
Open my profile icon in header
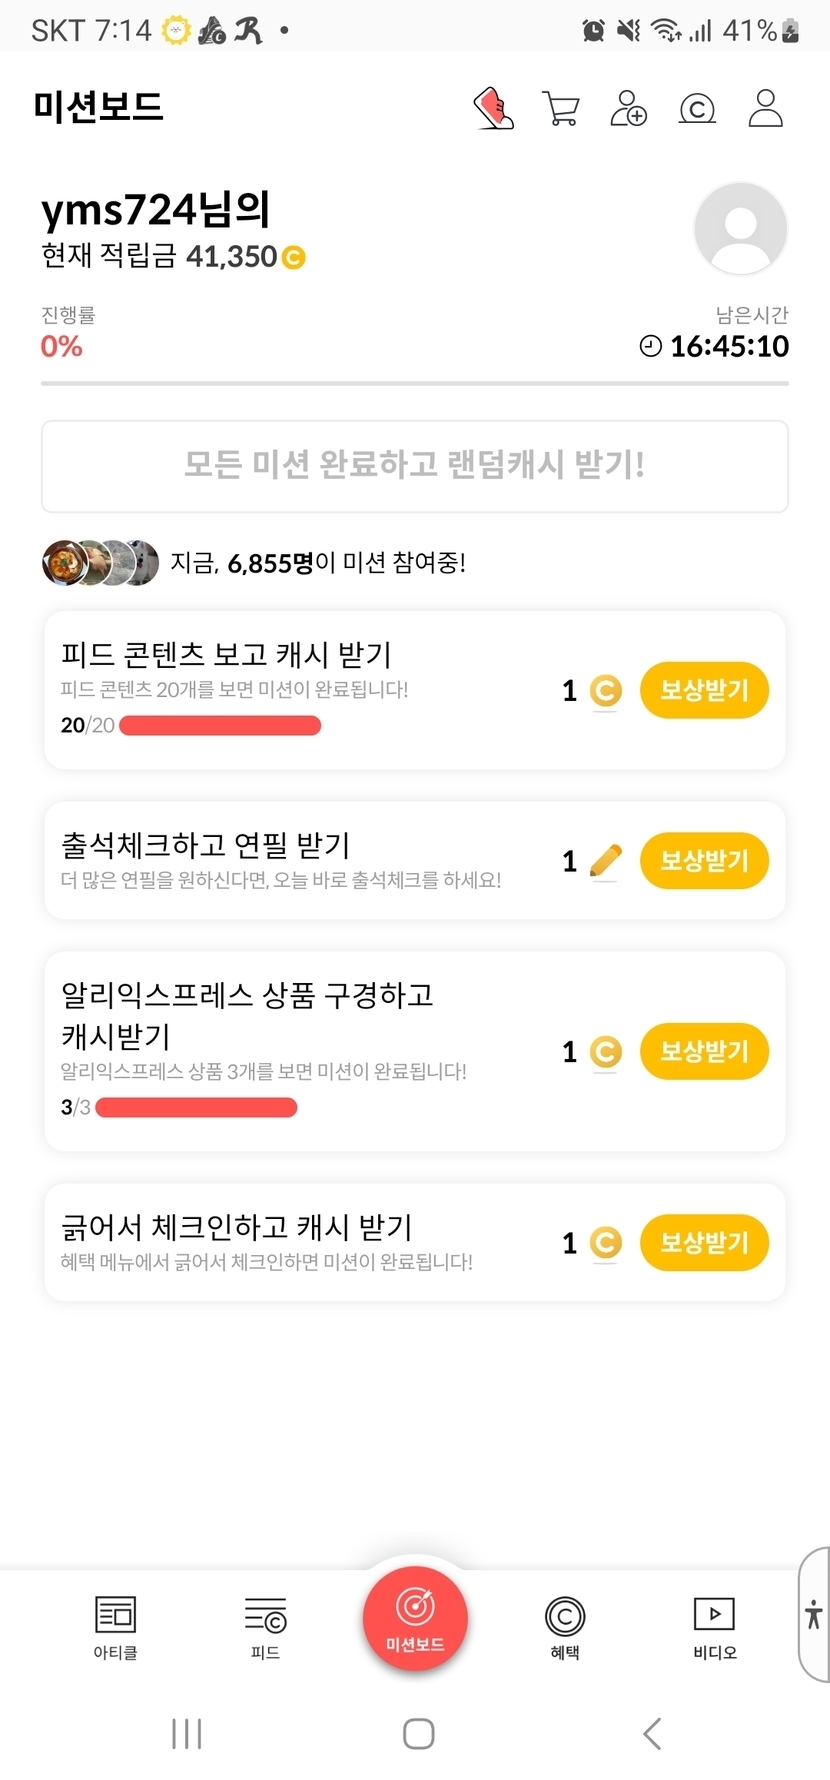pos(765,108)
